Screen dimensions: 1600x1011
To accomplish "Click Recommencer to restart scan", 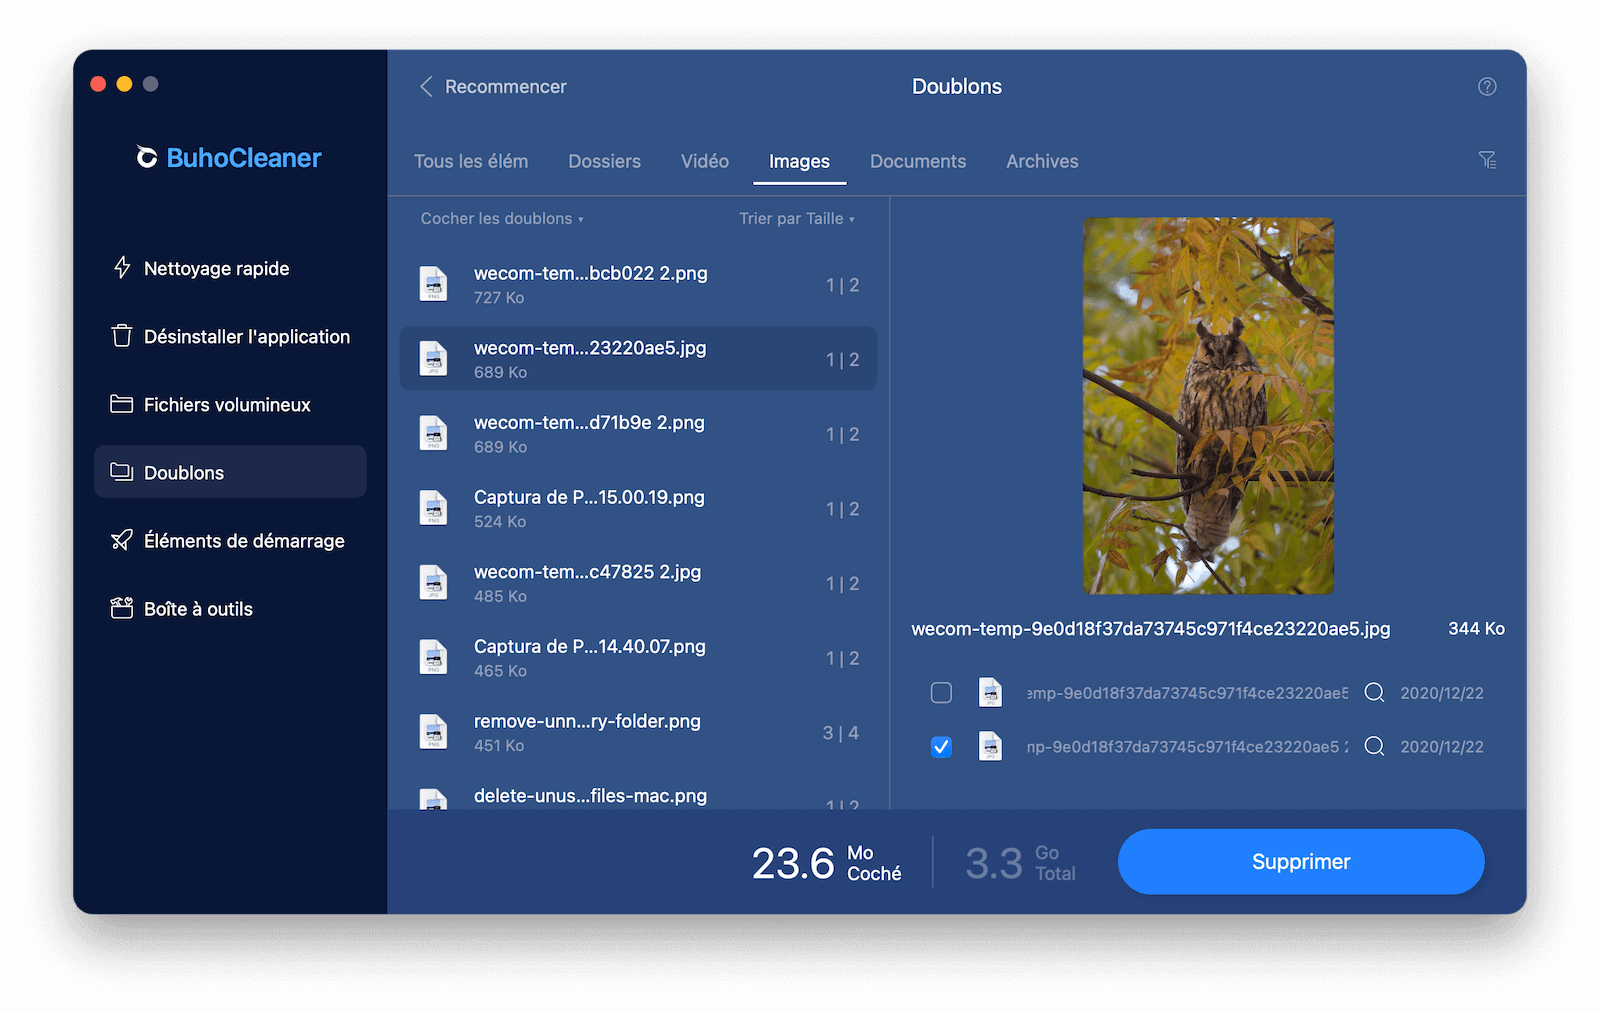I will coord(506,87).
